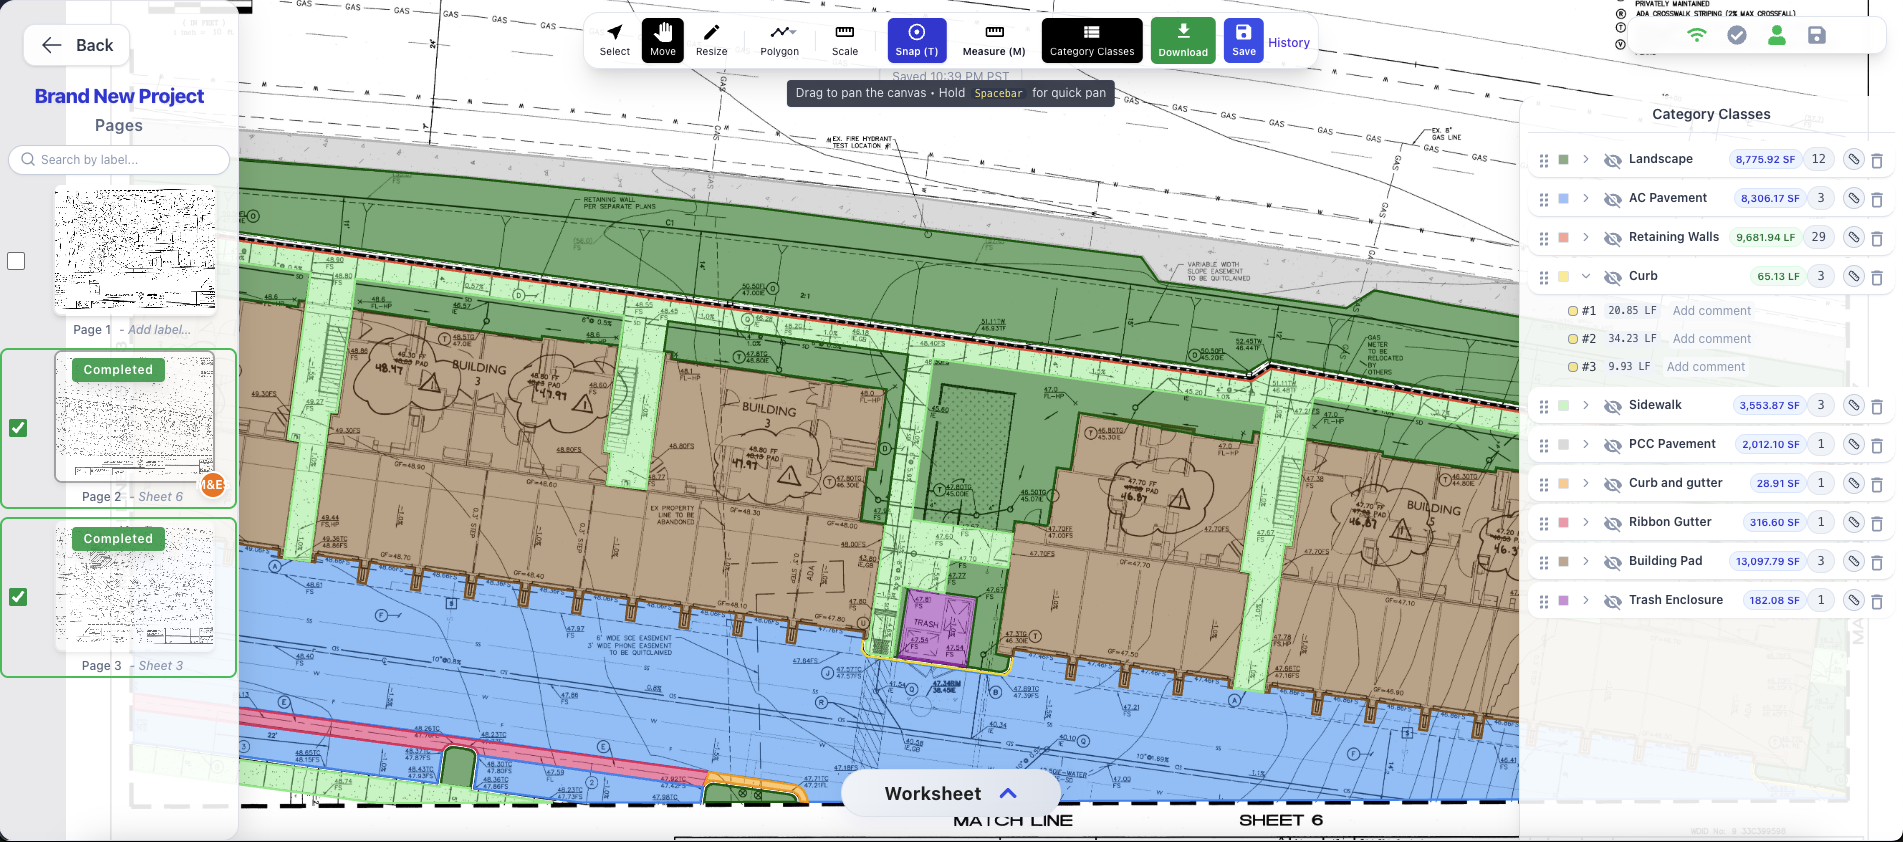
Task: Check the Page 1 checkbox
Action: coord(16,261)
